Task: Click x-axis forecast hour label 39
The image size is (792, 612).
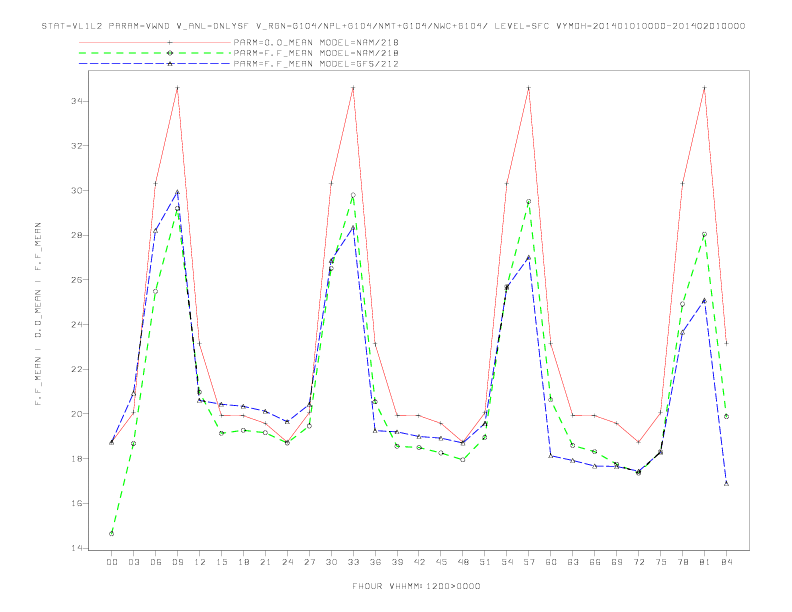Action: click(397, 562)
